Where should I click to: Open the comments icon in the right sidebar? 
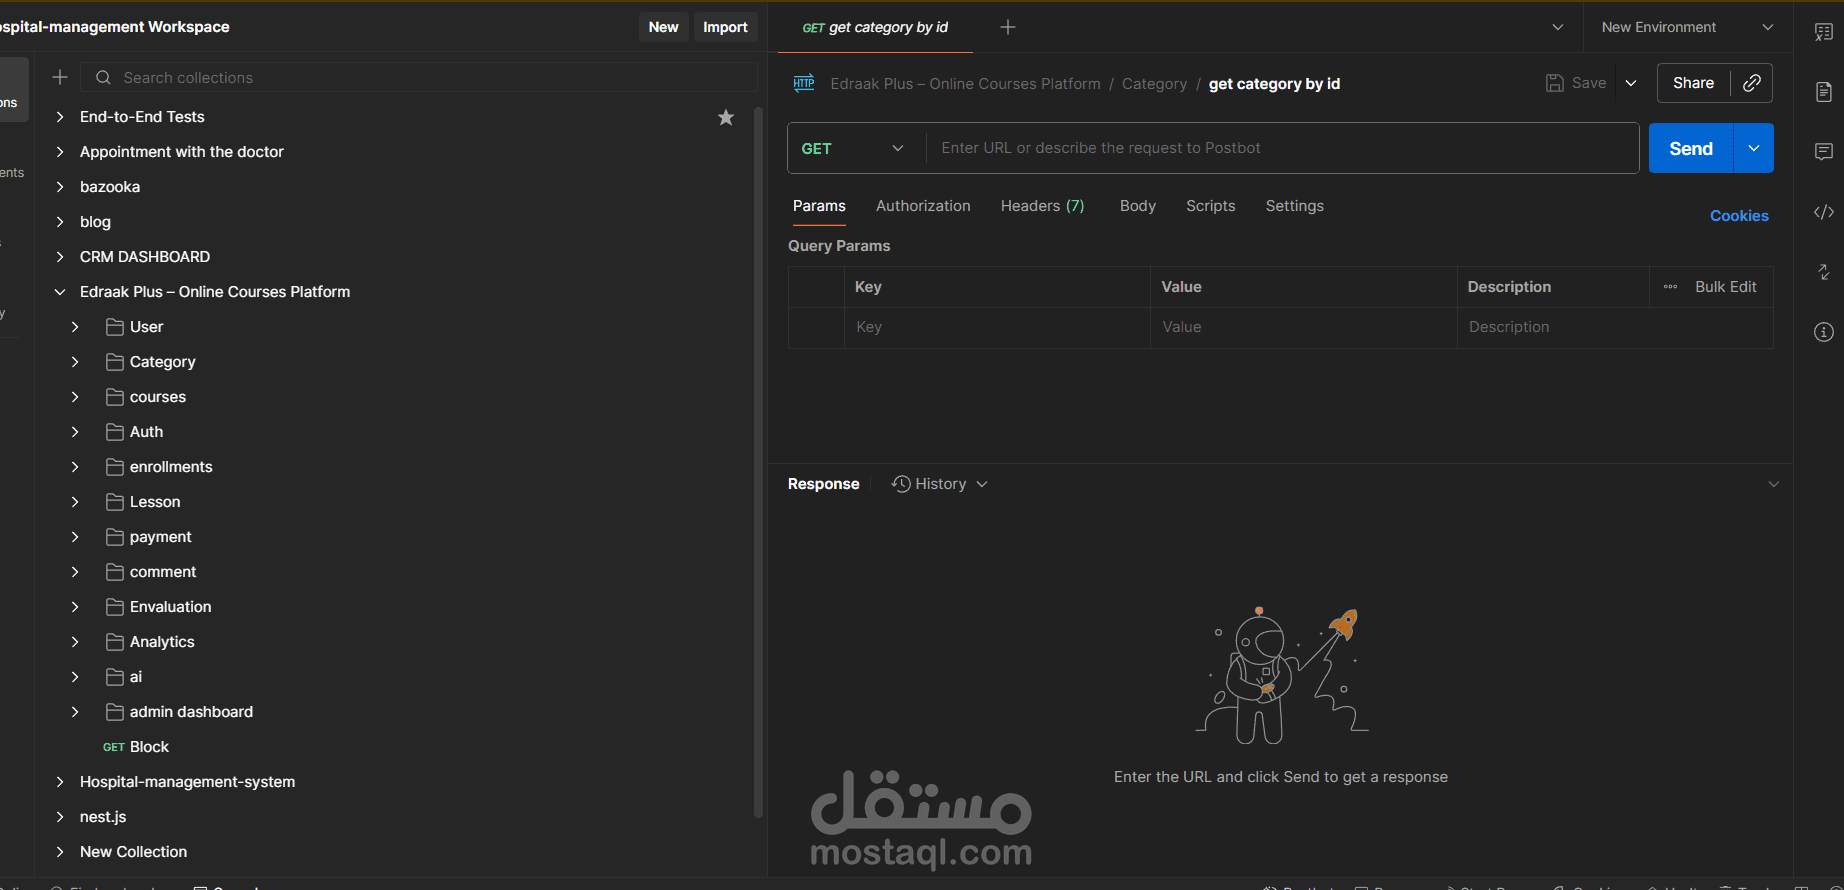pos(1824,152)
